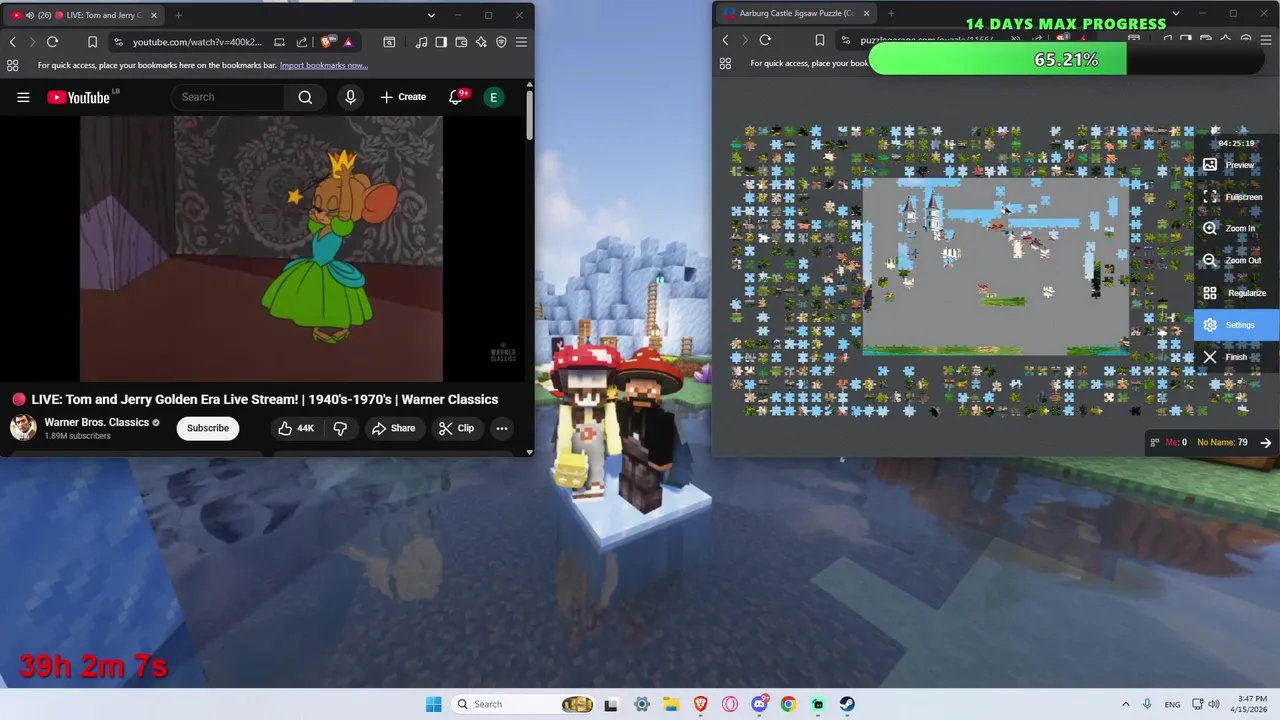Open Warner Bros. Classics channel avatar
Screen dimensions: 1280x720
pyautogui.click(x=23, y=428)
